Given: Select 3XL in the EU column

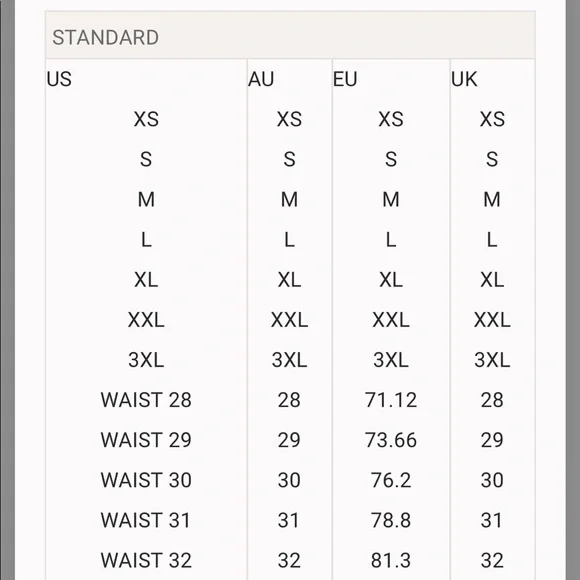Looking at the screenshot, I should tap(391, 360).
